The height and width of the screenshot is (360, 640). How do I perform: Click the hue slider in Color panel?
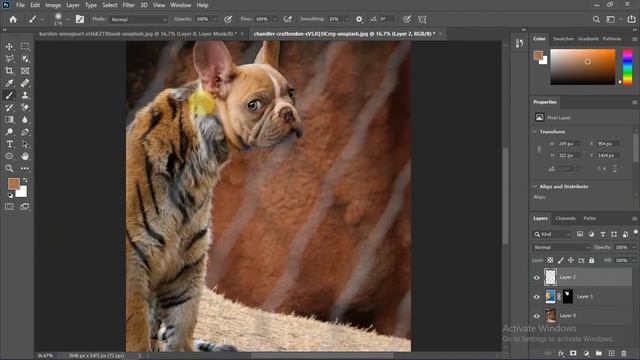tap(627, 67)
